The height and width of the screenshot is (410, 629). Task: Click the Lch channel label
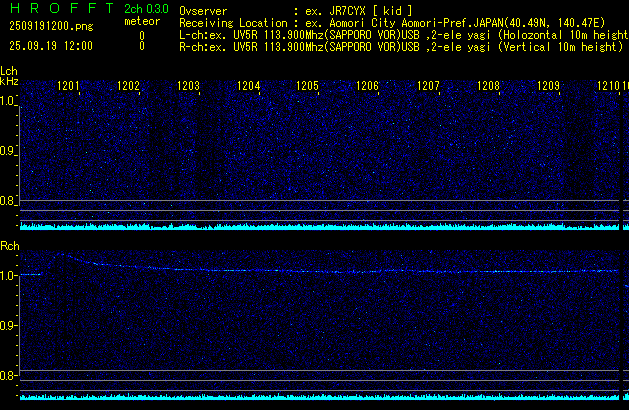pos(9,71)
